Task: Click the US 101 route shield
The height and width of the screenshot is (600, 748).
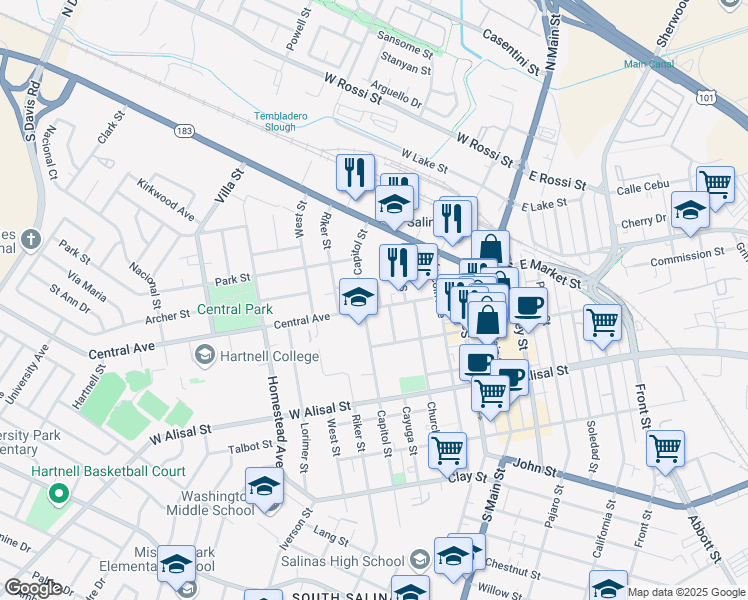Action: click(706, 98)
